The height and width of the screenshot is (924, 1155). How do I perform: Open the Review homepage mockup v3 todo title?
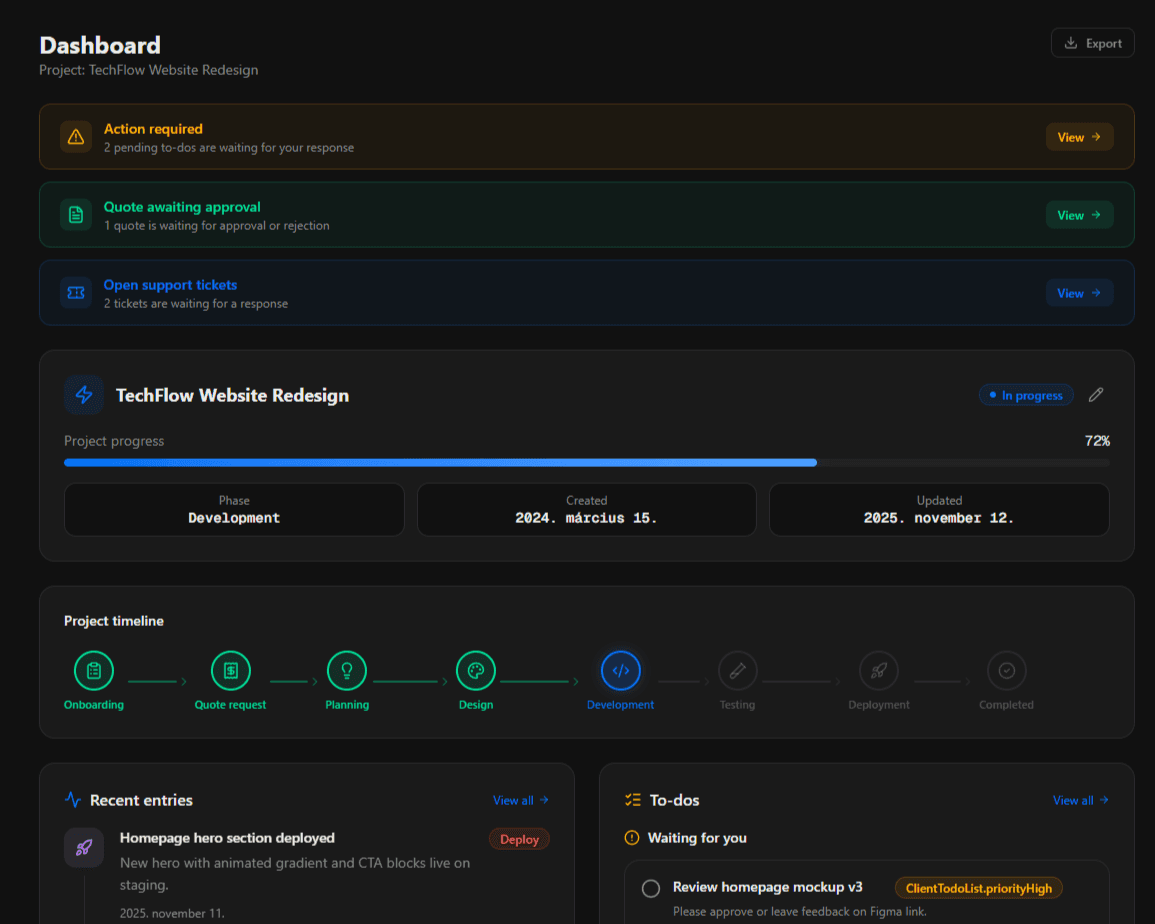(x=768, y=887)
